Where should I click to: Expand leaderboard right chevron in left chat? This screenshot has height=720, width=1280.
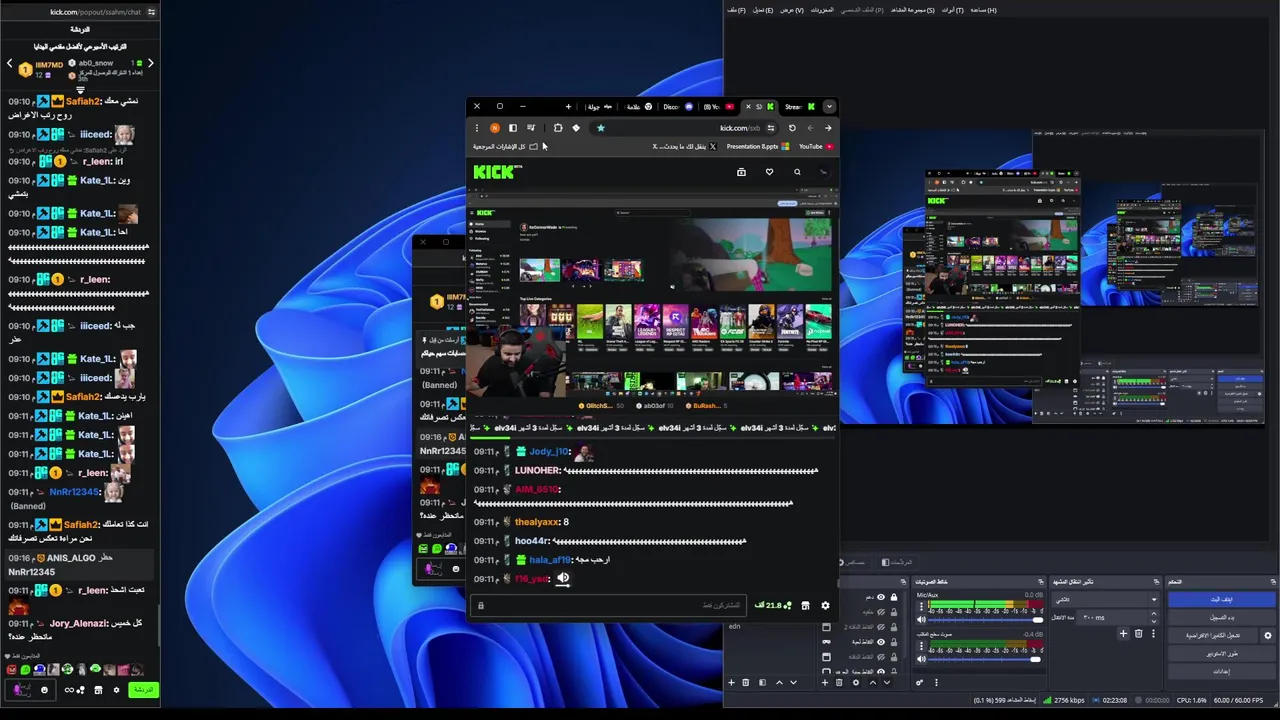(151, 63)
